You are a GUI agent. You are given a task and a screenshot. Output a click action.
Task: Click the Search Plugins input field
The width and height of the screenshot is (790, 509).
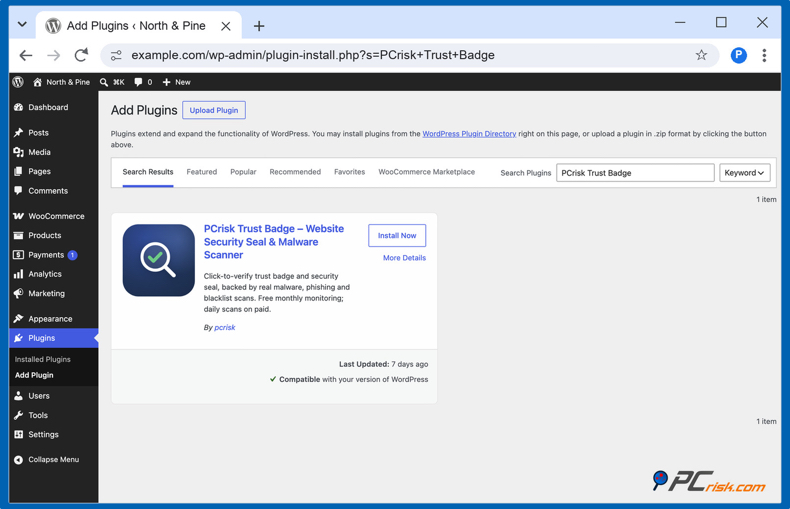635,173
